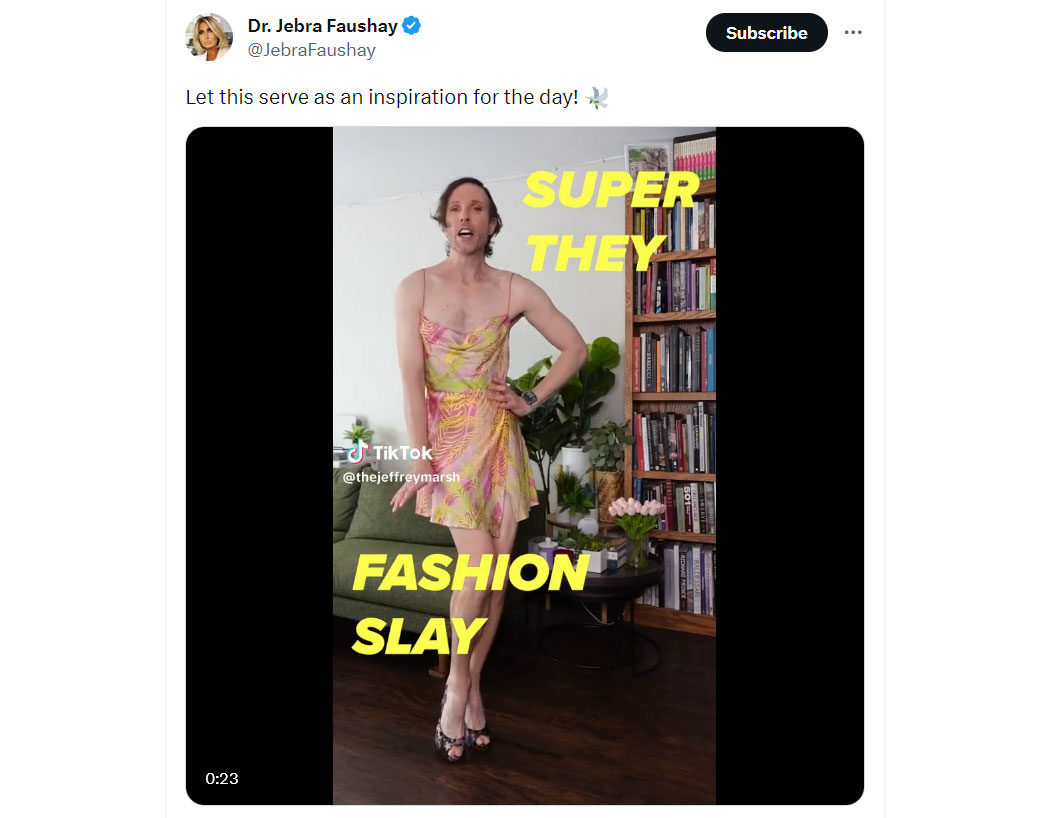Click the 0:23 video duration label
This screenshot has width=1050, height=818.
point(222,779)
